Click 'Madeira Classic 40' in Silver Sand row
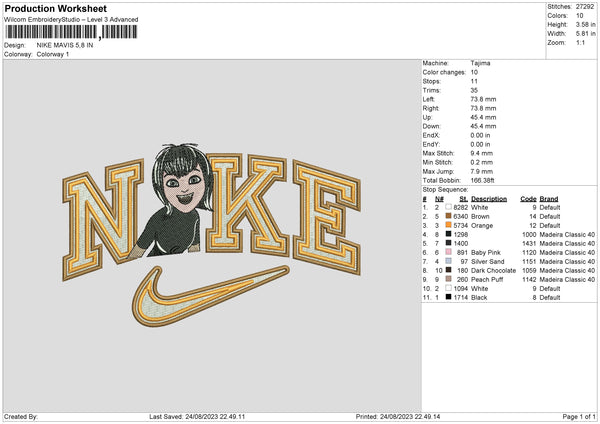Image resolution: width=600 pixels, height=424 pixels. (x=567, y=262)
